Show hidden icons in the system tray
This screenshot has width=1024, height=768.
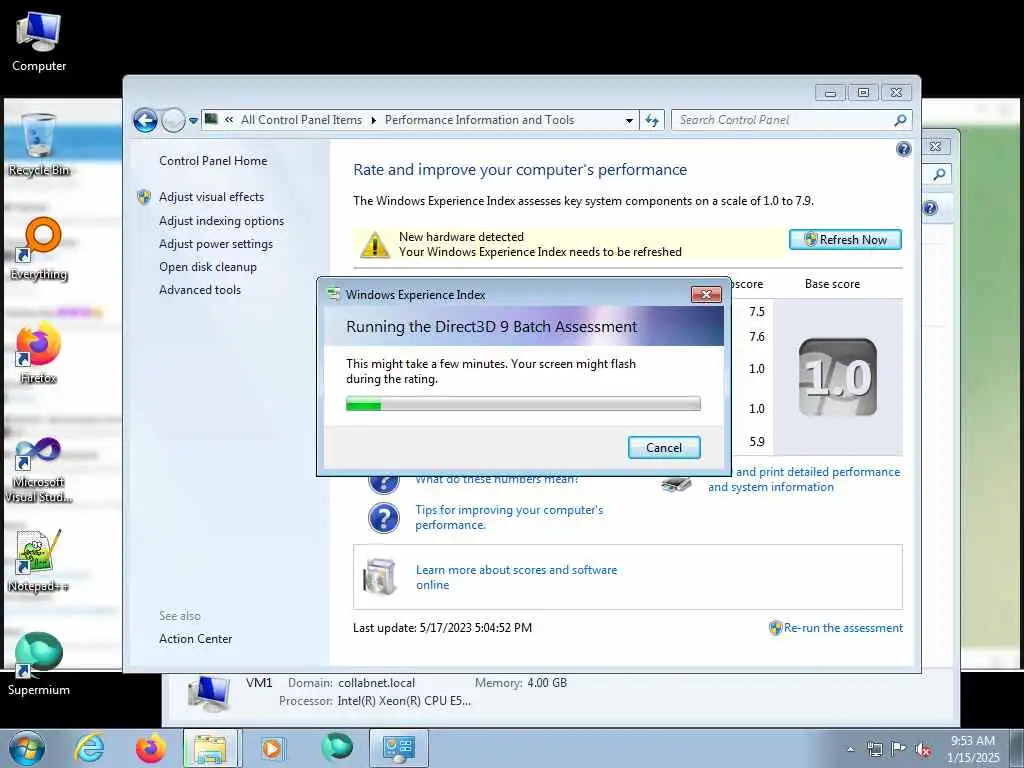coord(850,749)
